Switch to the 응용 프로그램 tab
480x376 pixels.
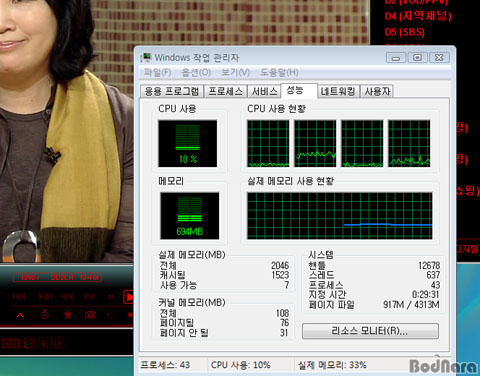172,91
